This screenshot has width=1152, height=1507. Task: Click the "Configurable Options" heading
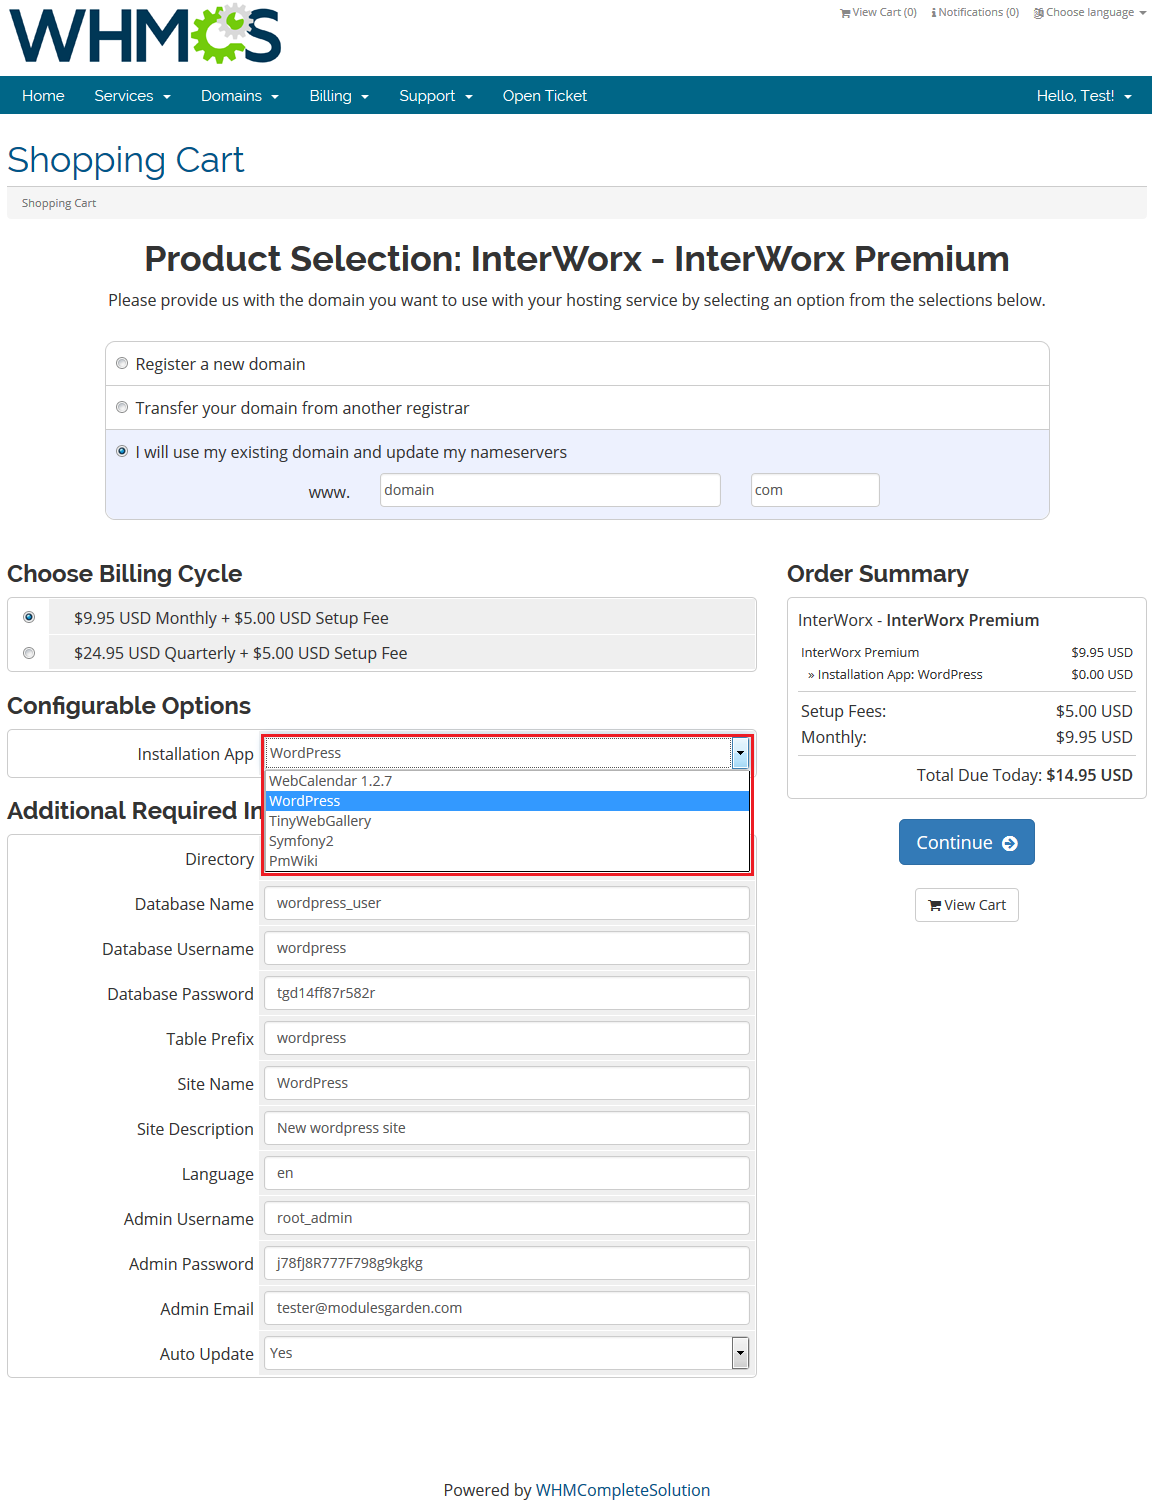click(129, 706)
